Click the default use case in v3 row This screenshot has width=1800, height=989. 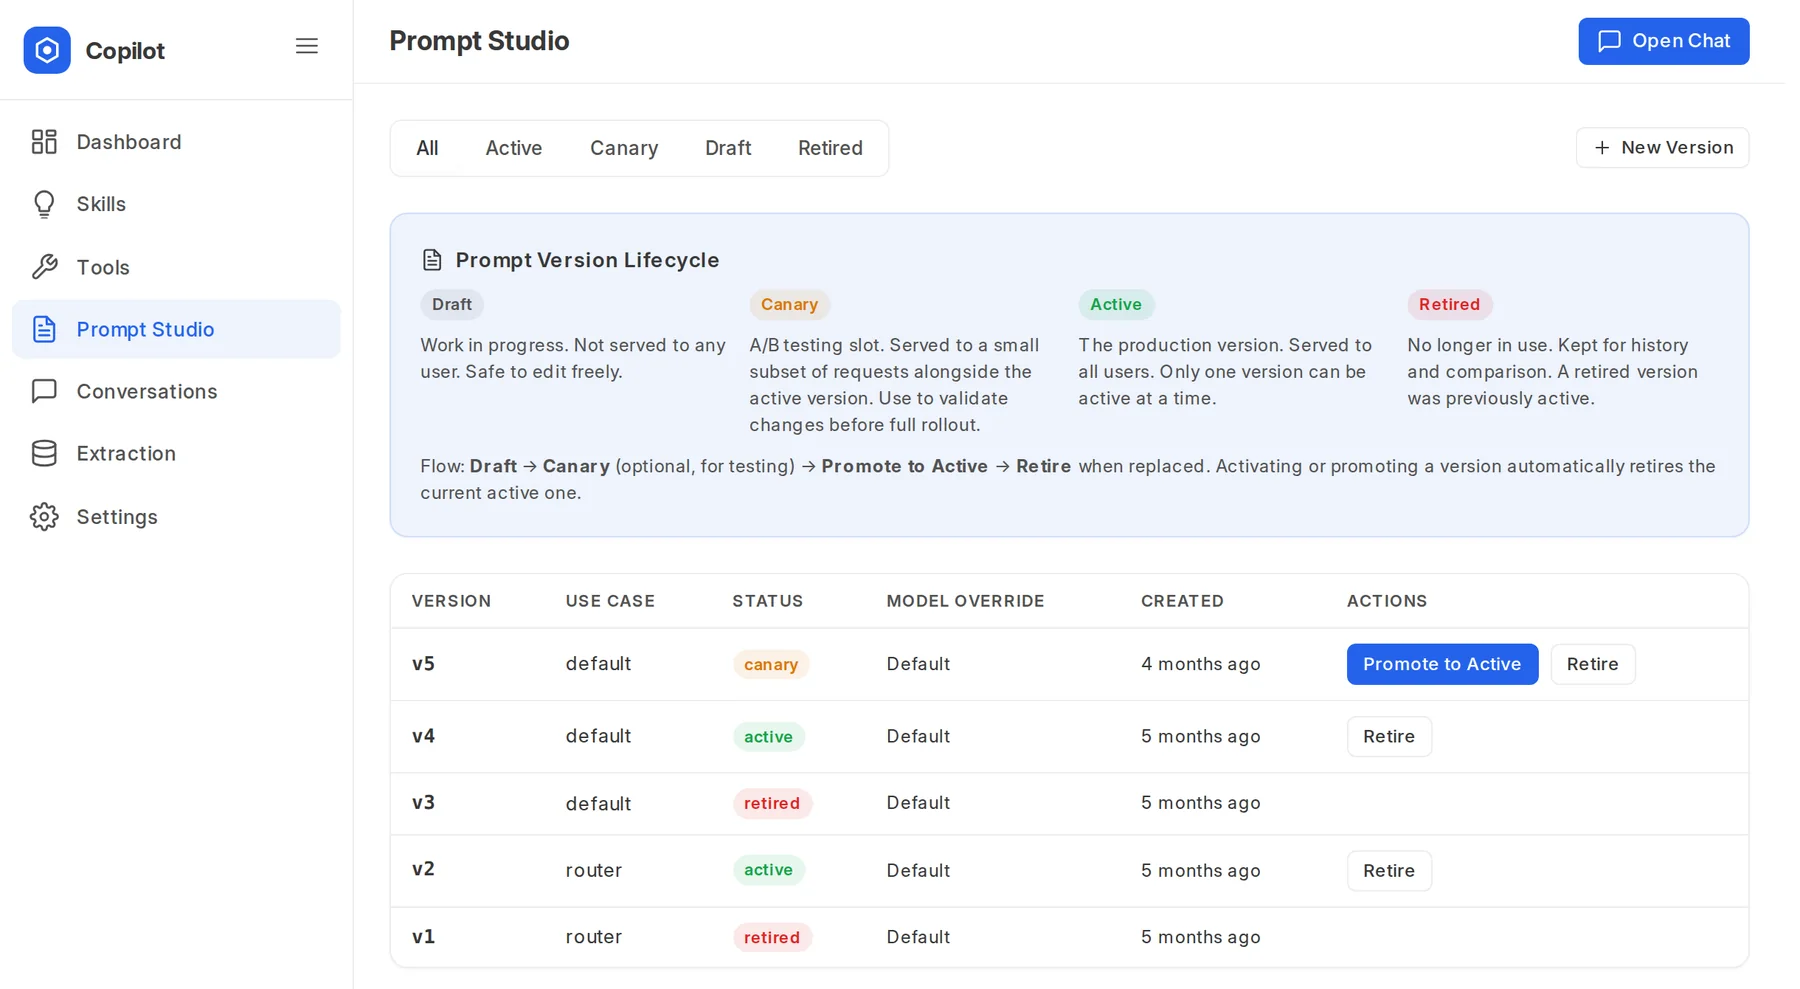(598, 804)
